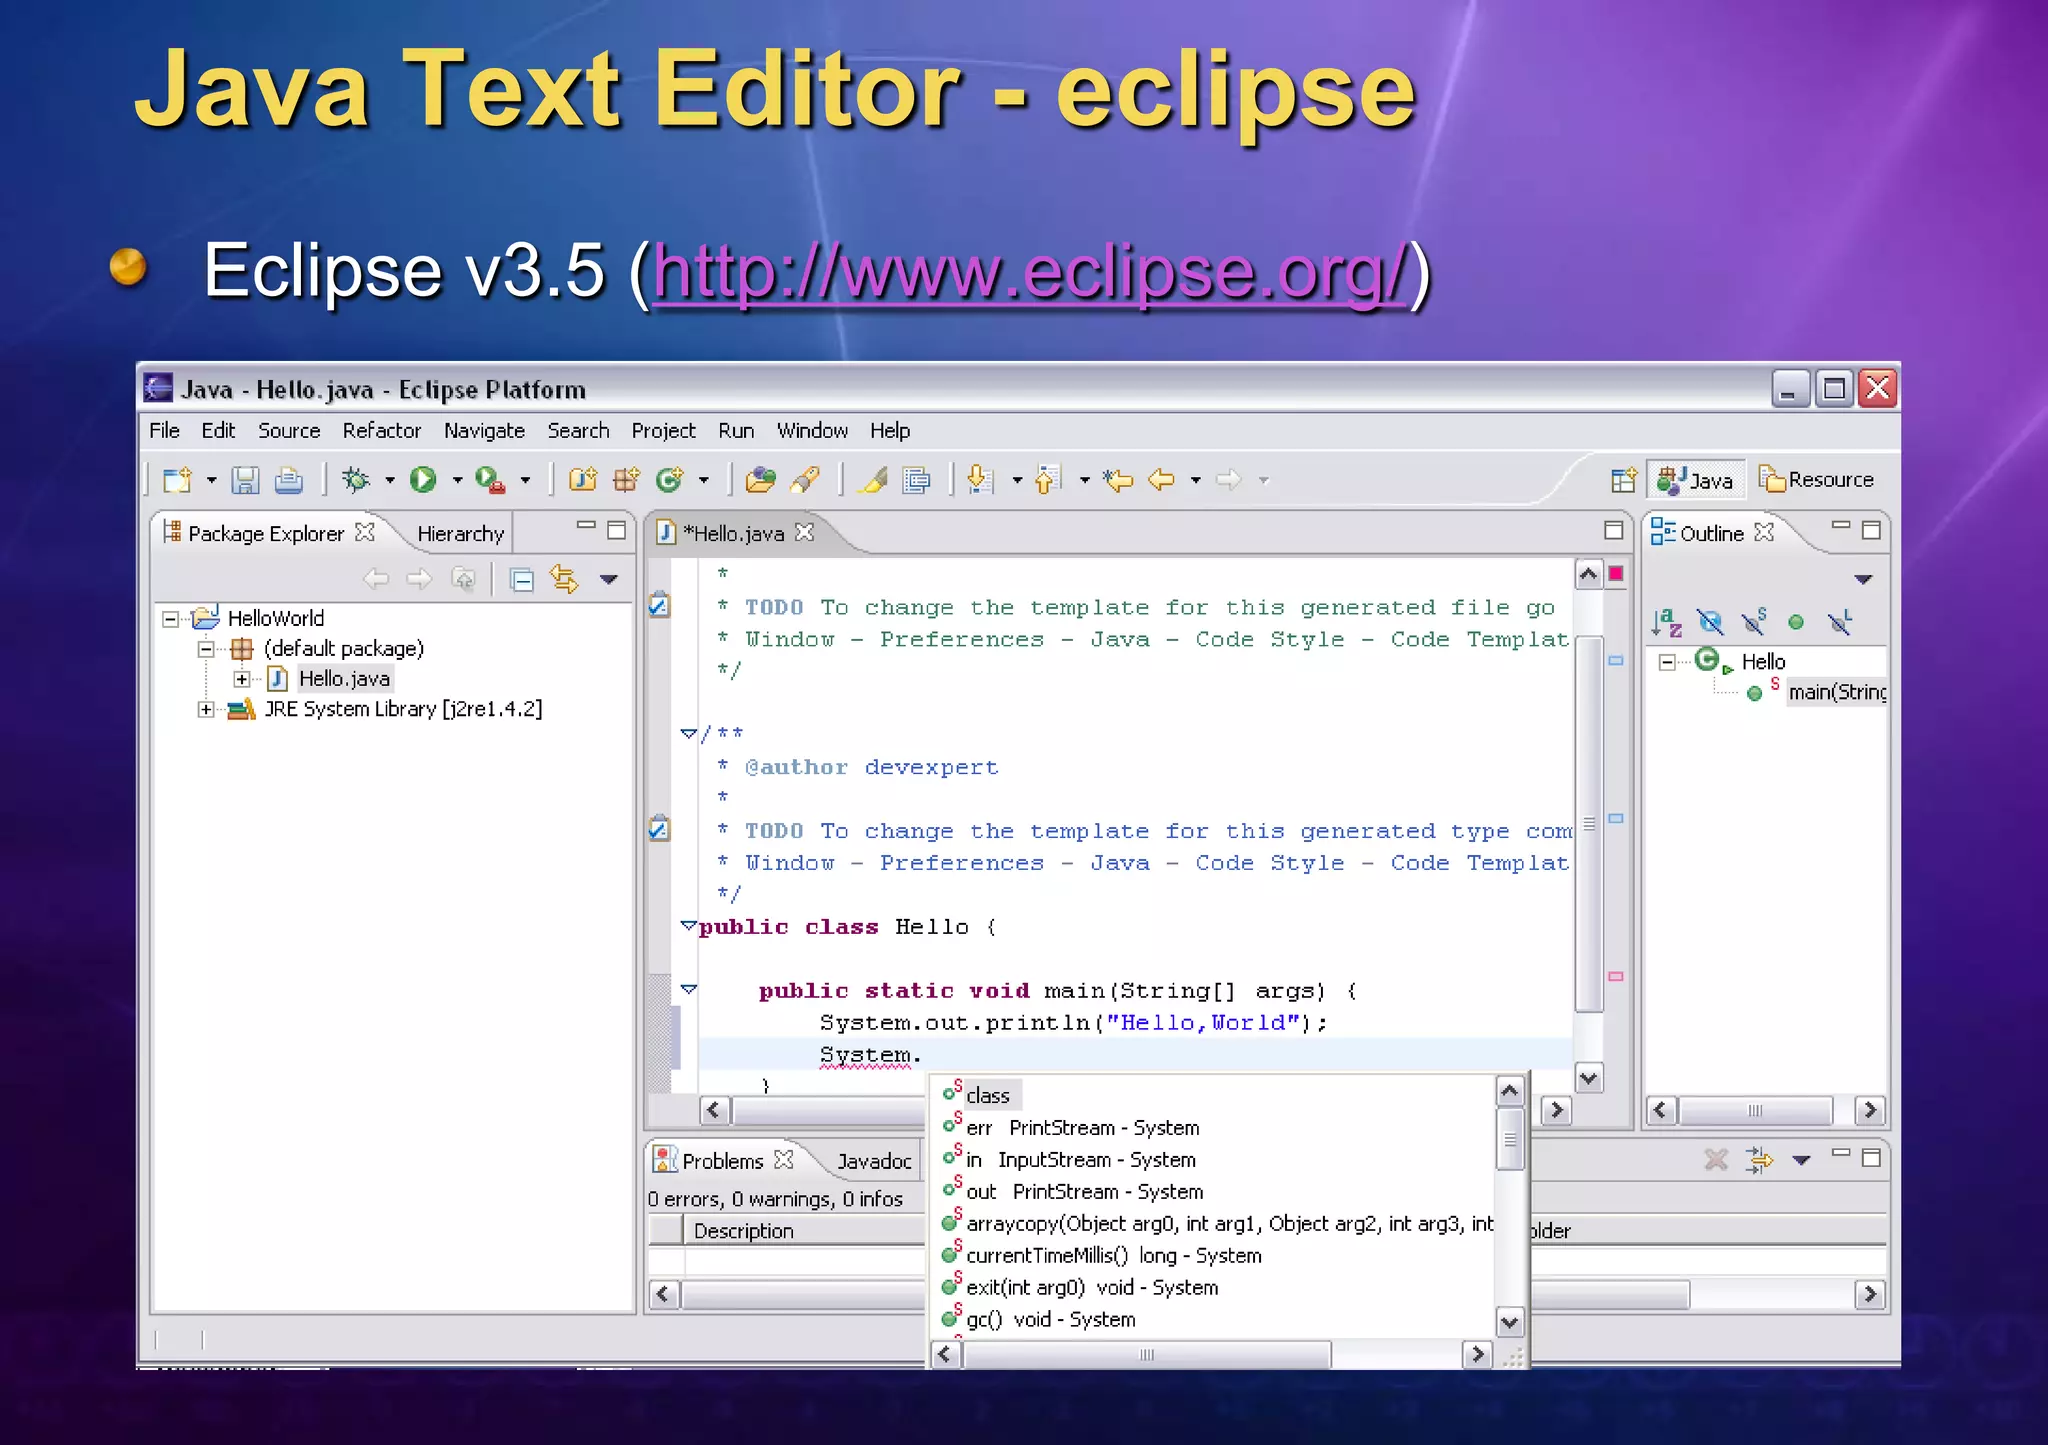The width and height of the screenshot is (2048, 1445).
Task: Close the Hello.java editor tab
Action: 805,533
